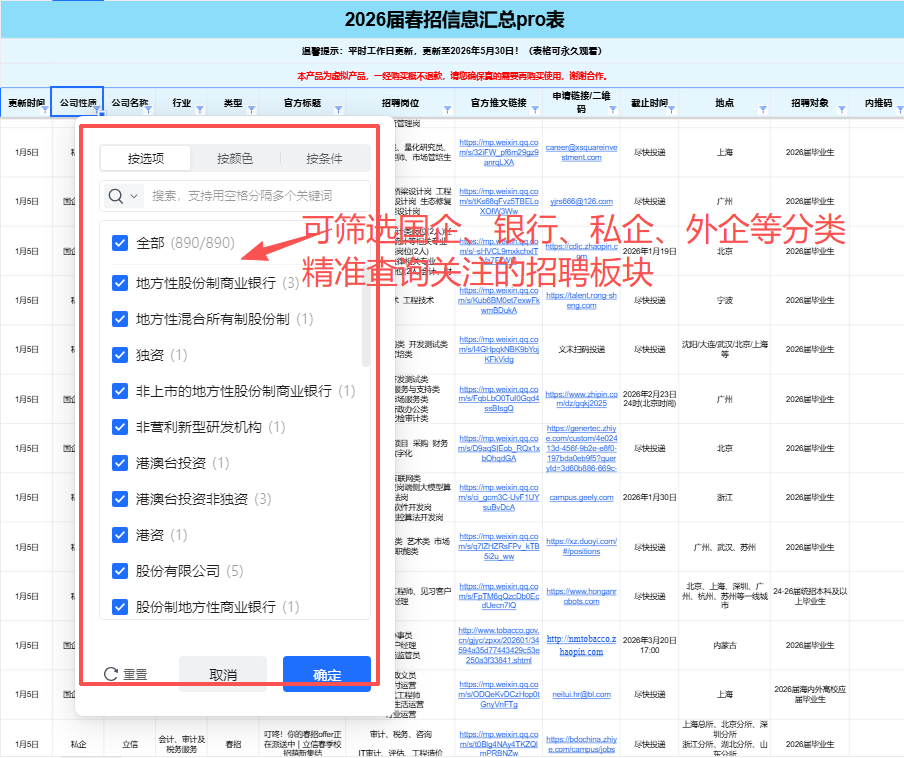Viewport: 904px width, 758px height.
Task: Switch to the 按条件 tab
Action: 324,157
